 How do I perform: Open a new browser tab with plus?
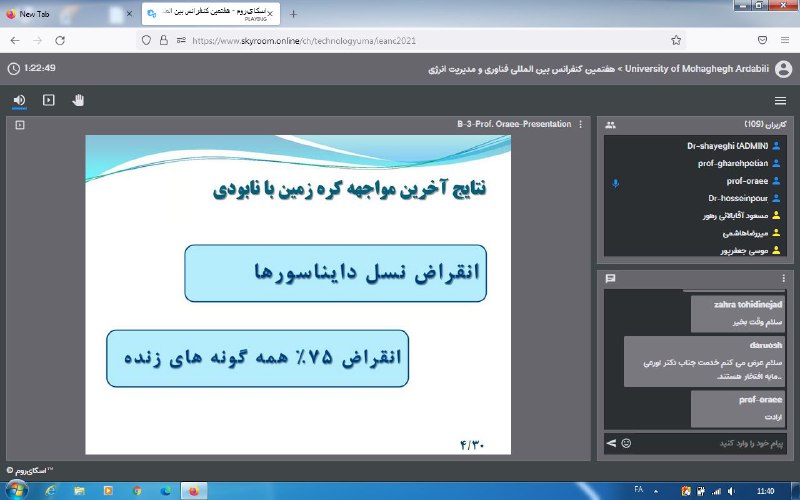pyautogui.click(x=293, y=14)
